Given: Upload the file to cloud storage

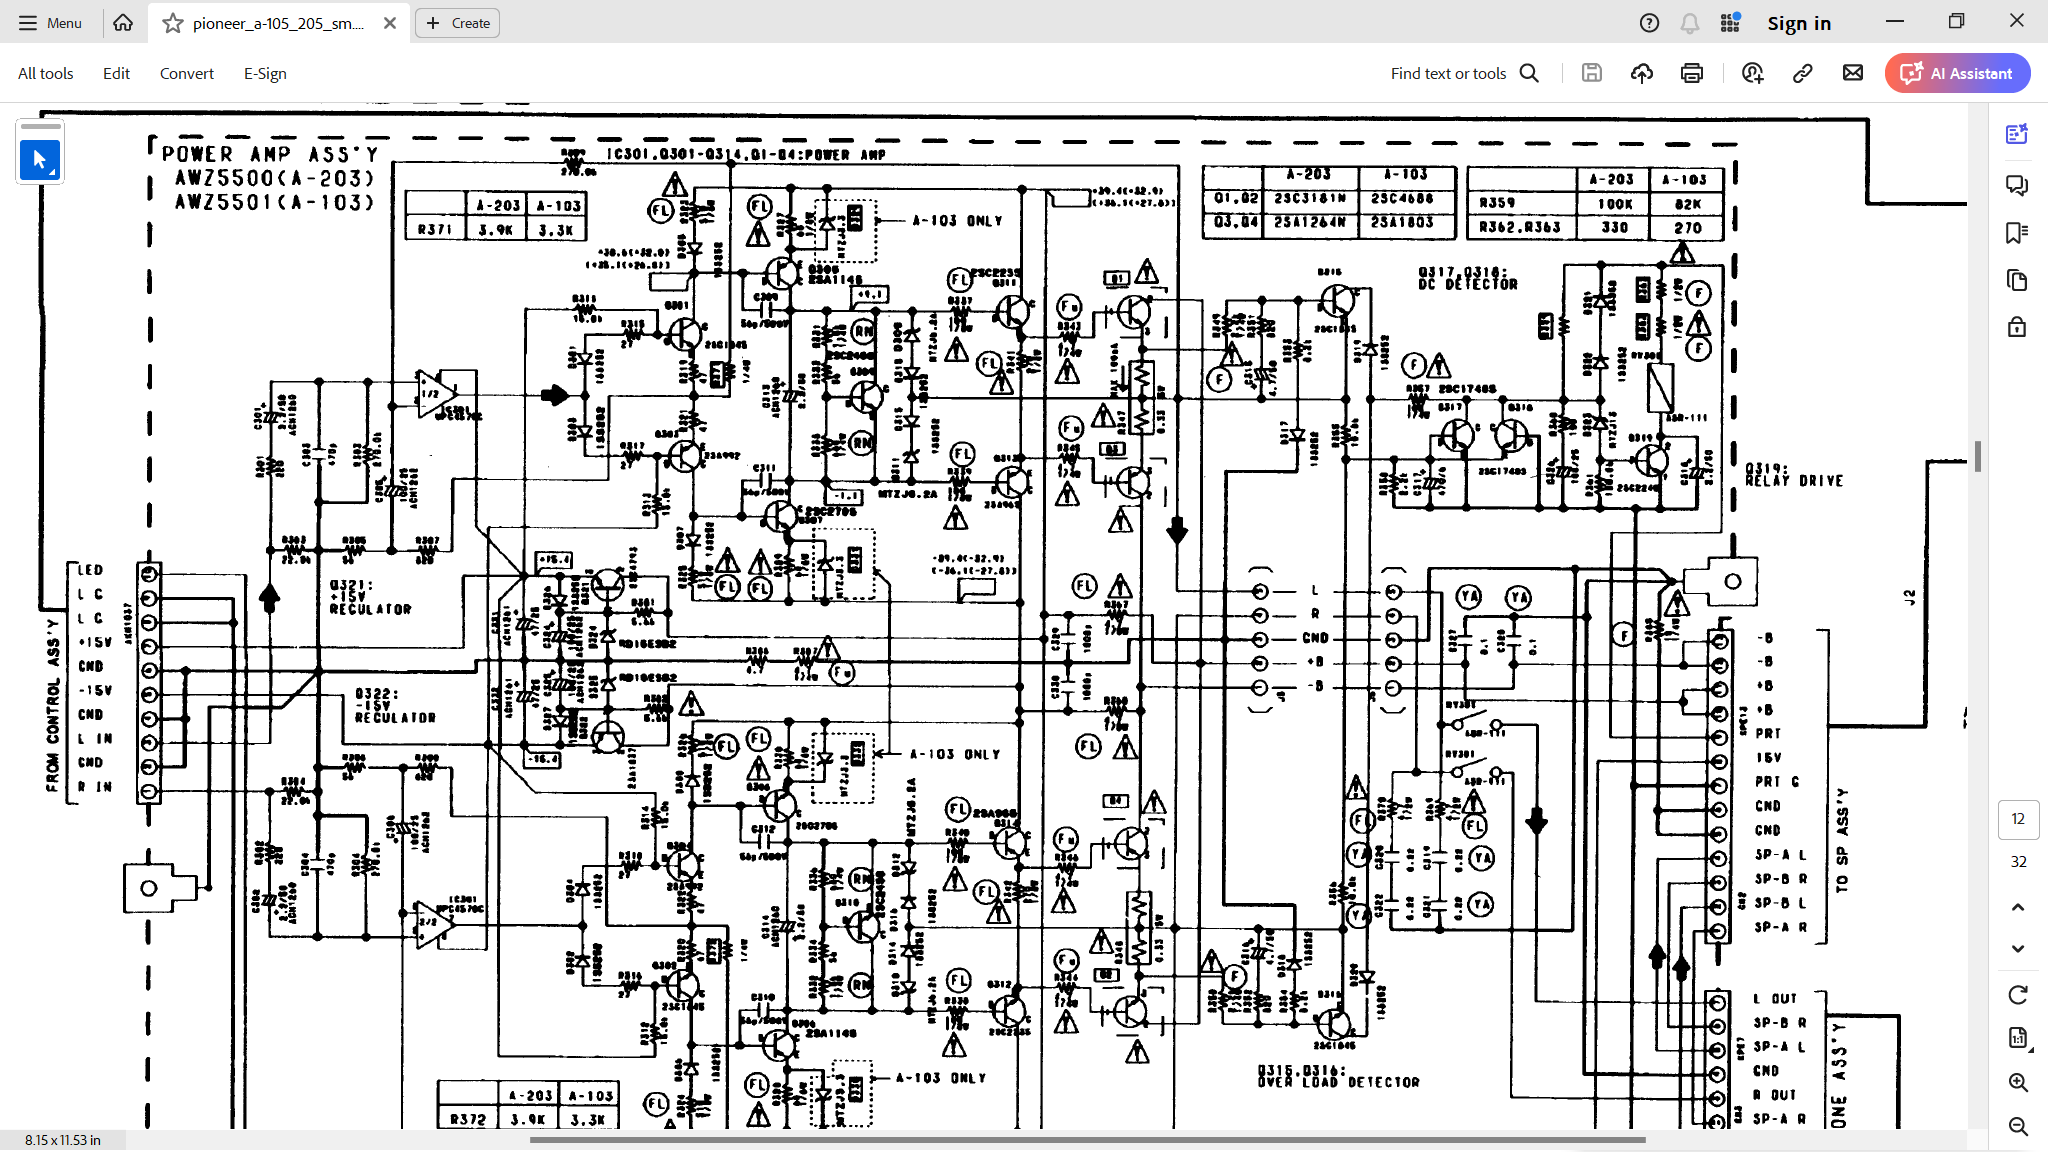Looking at the screenshot, I should coord(1642,73).
